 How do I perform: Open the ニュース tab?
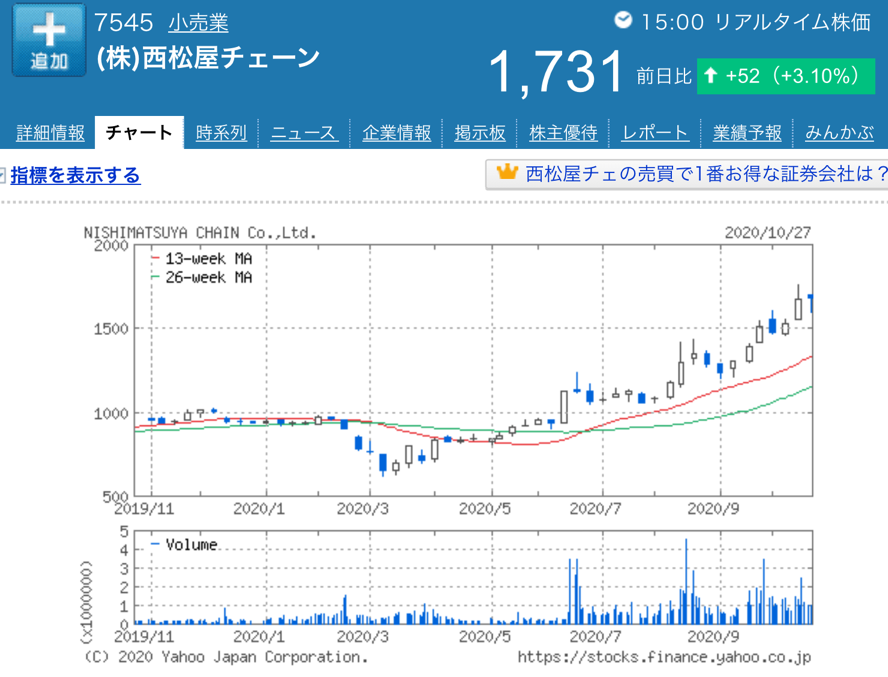click(304, 133)
